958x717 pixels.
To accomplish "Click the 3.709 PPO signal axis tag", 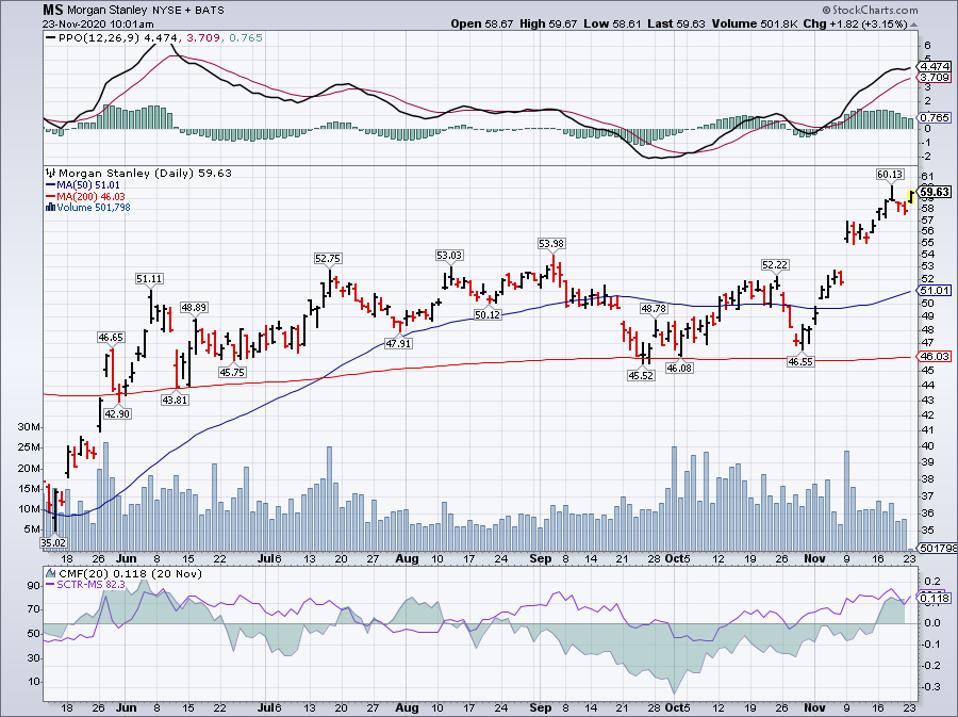I will (935, 78).
